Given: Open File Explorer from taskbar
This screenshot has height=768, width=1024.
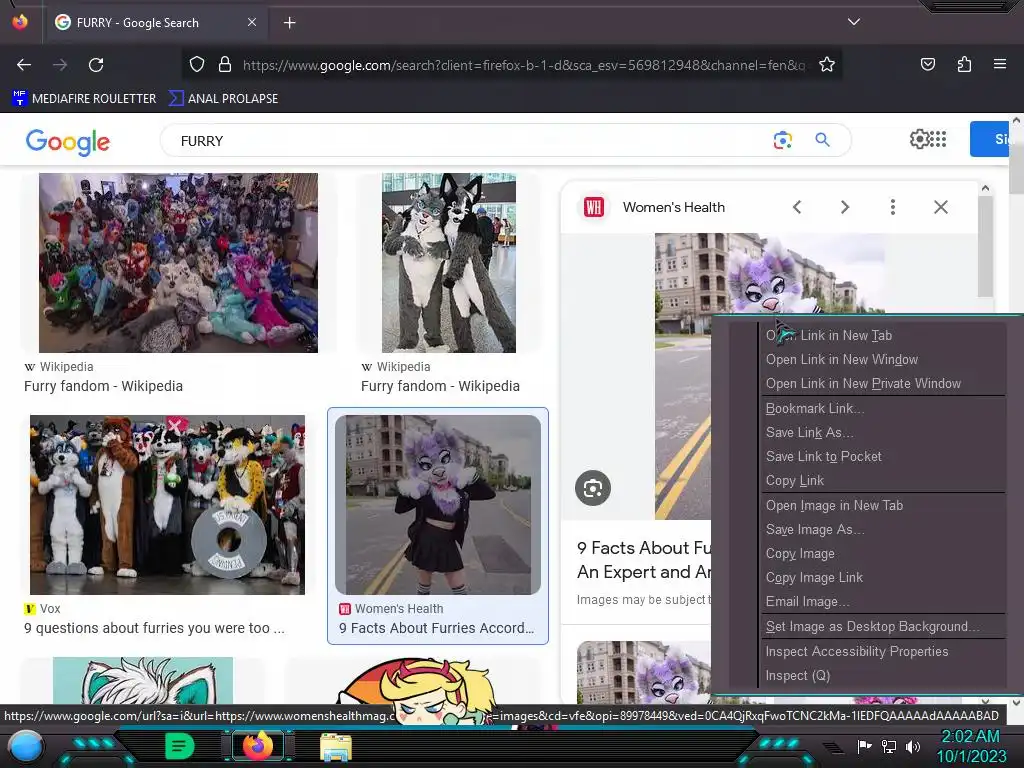Looking at the screenshot, I should (x=336, y=748).
